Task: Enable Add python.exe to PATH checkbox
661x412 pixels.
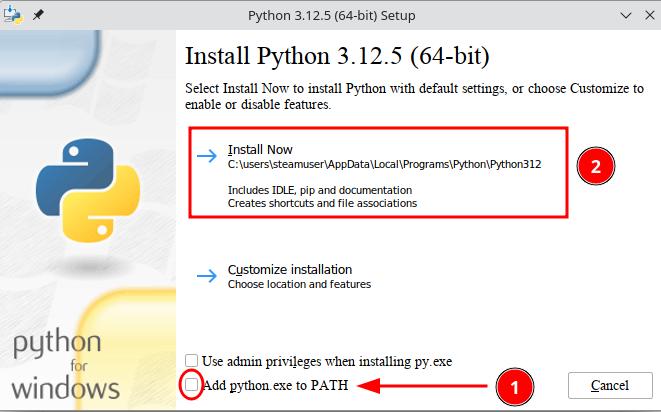Action: pyautogui.click(x=191, y=385)
